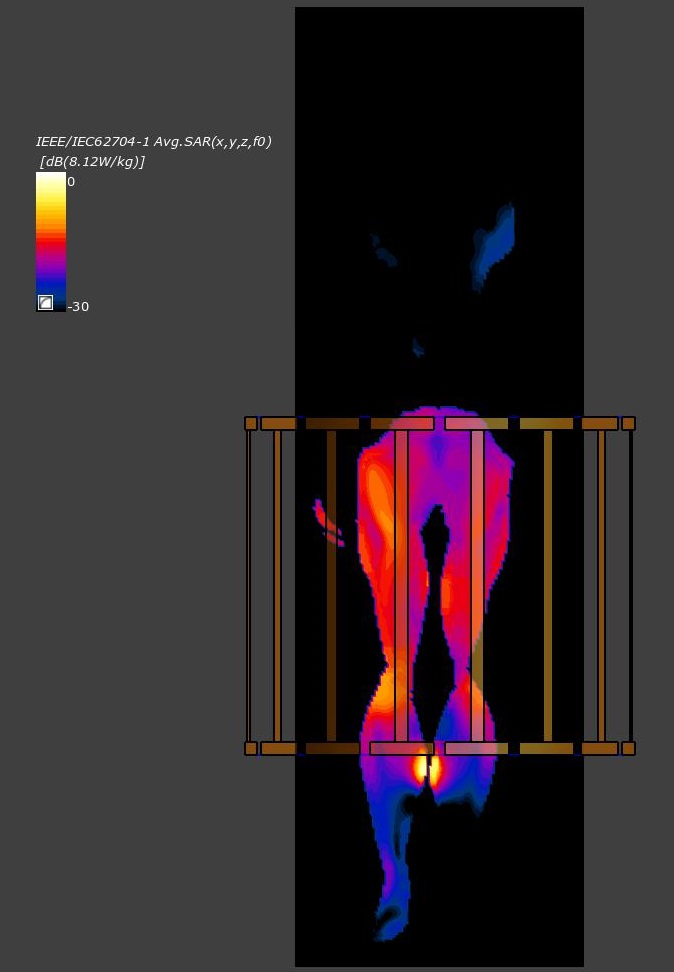The width and height of the screenshot is (674, 972).
Task: Click the bottom-left corner coil end cap
Action: click(x=251, y=748)
